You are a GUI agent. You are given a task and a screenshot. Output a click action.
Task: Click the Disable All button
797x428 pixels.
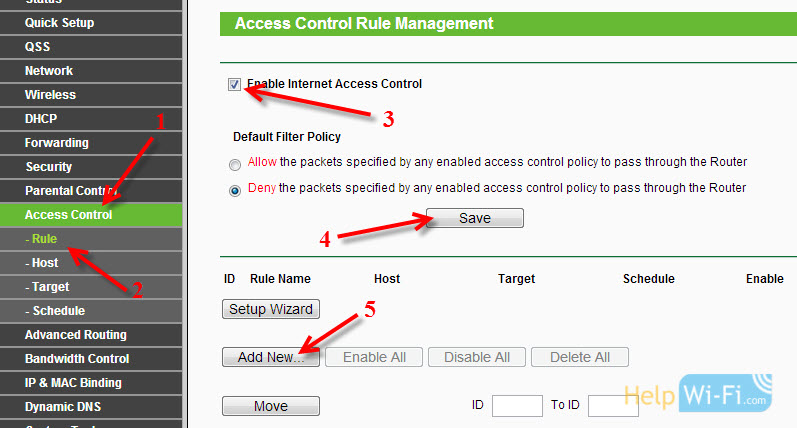[x=477, y=357]
